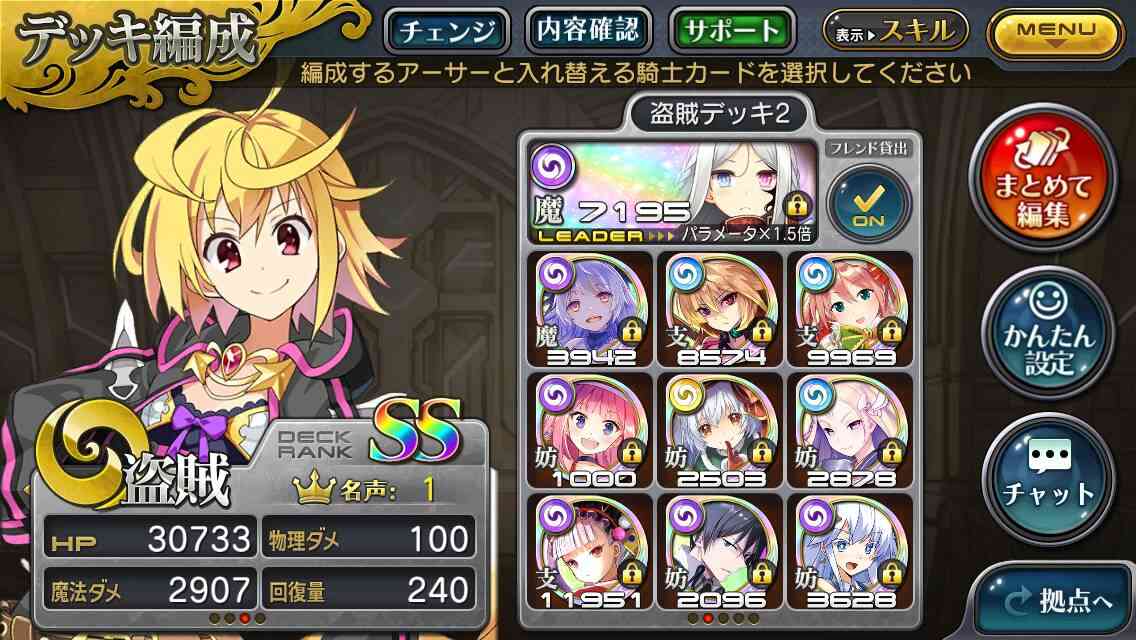Select knight card with value 3628

[x=850, y=552]
